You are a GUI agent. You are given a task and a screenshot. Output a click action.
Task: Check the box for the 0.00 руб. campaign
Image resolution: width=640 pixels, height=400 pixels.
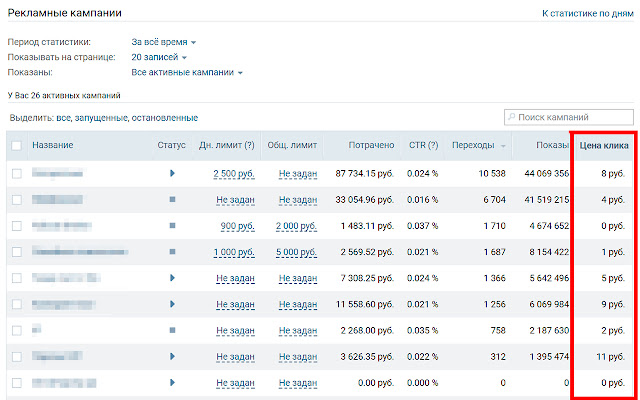(17, 383)
